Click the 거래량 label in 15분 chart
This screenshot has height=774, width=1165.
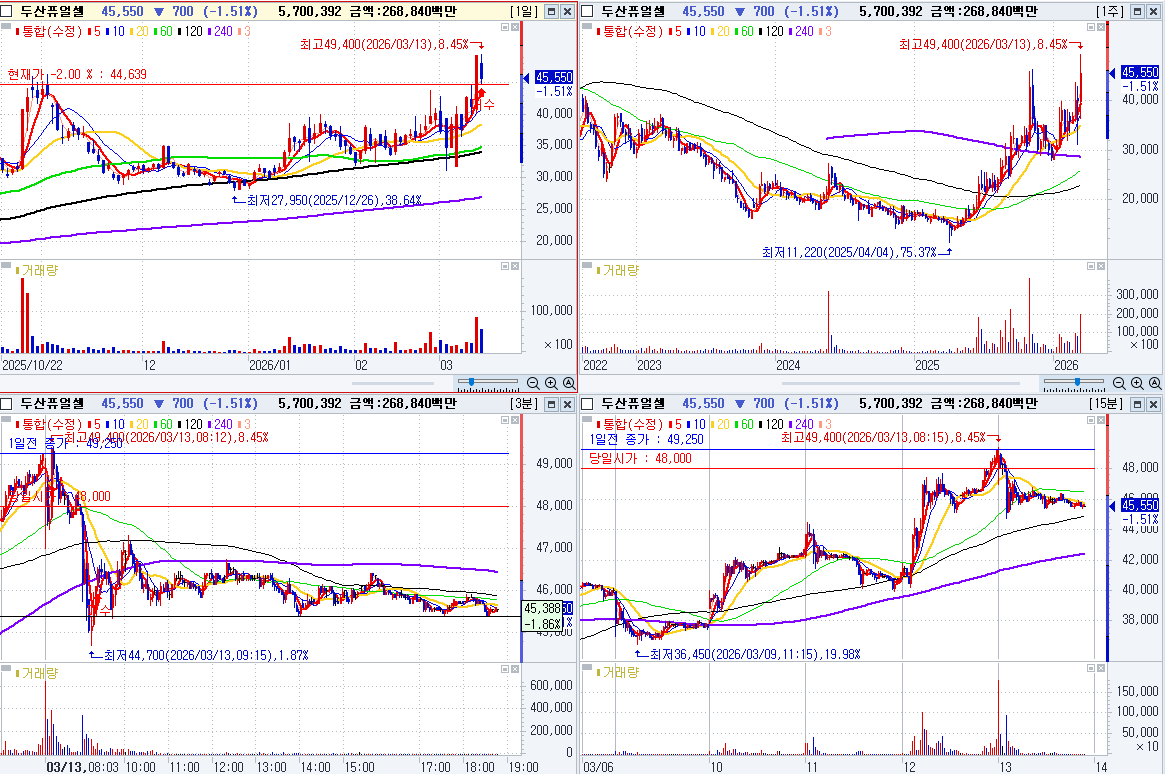point(620,673)
